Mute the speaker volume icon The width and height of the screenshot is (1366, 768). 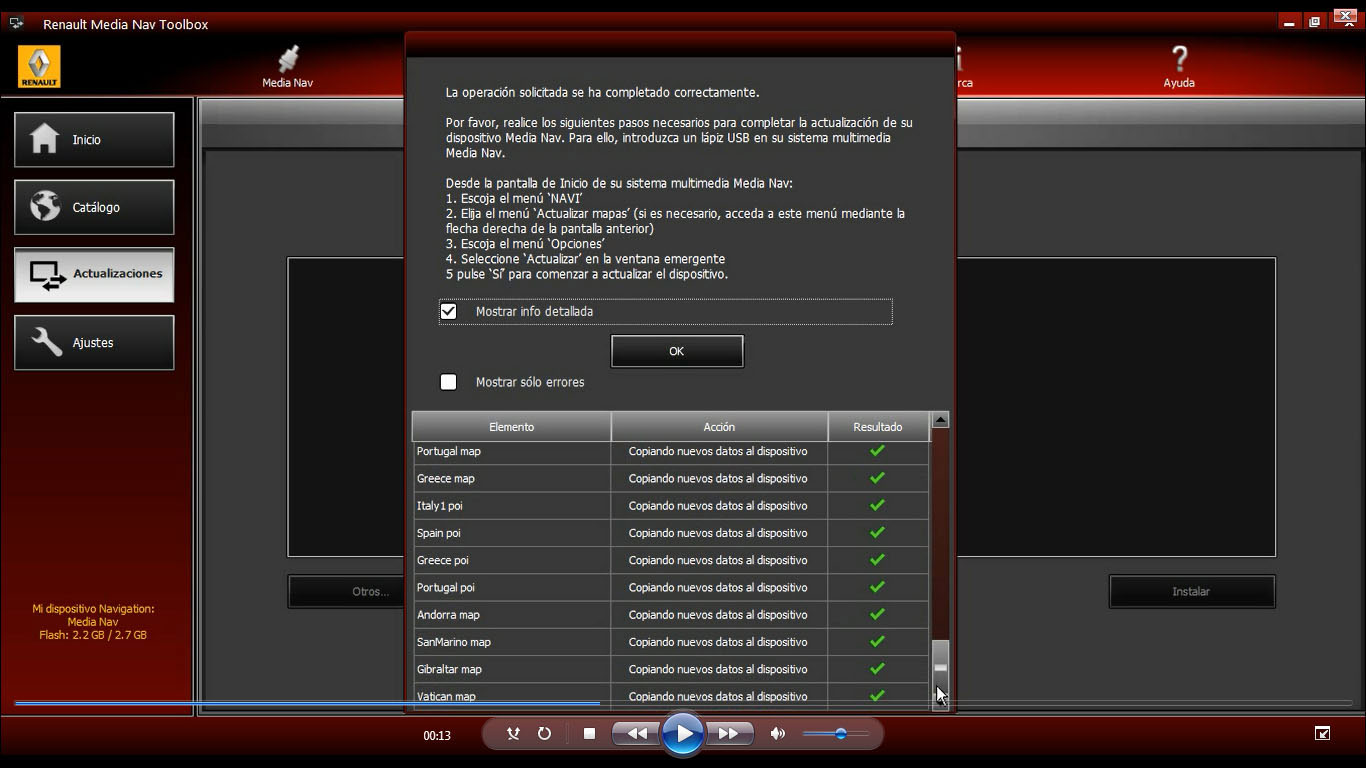(778, 734)
